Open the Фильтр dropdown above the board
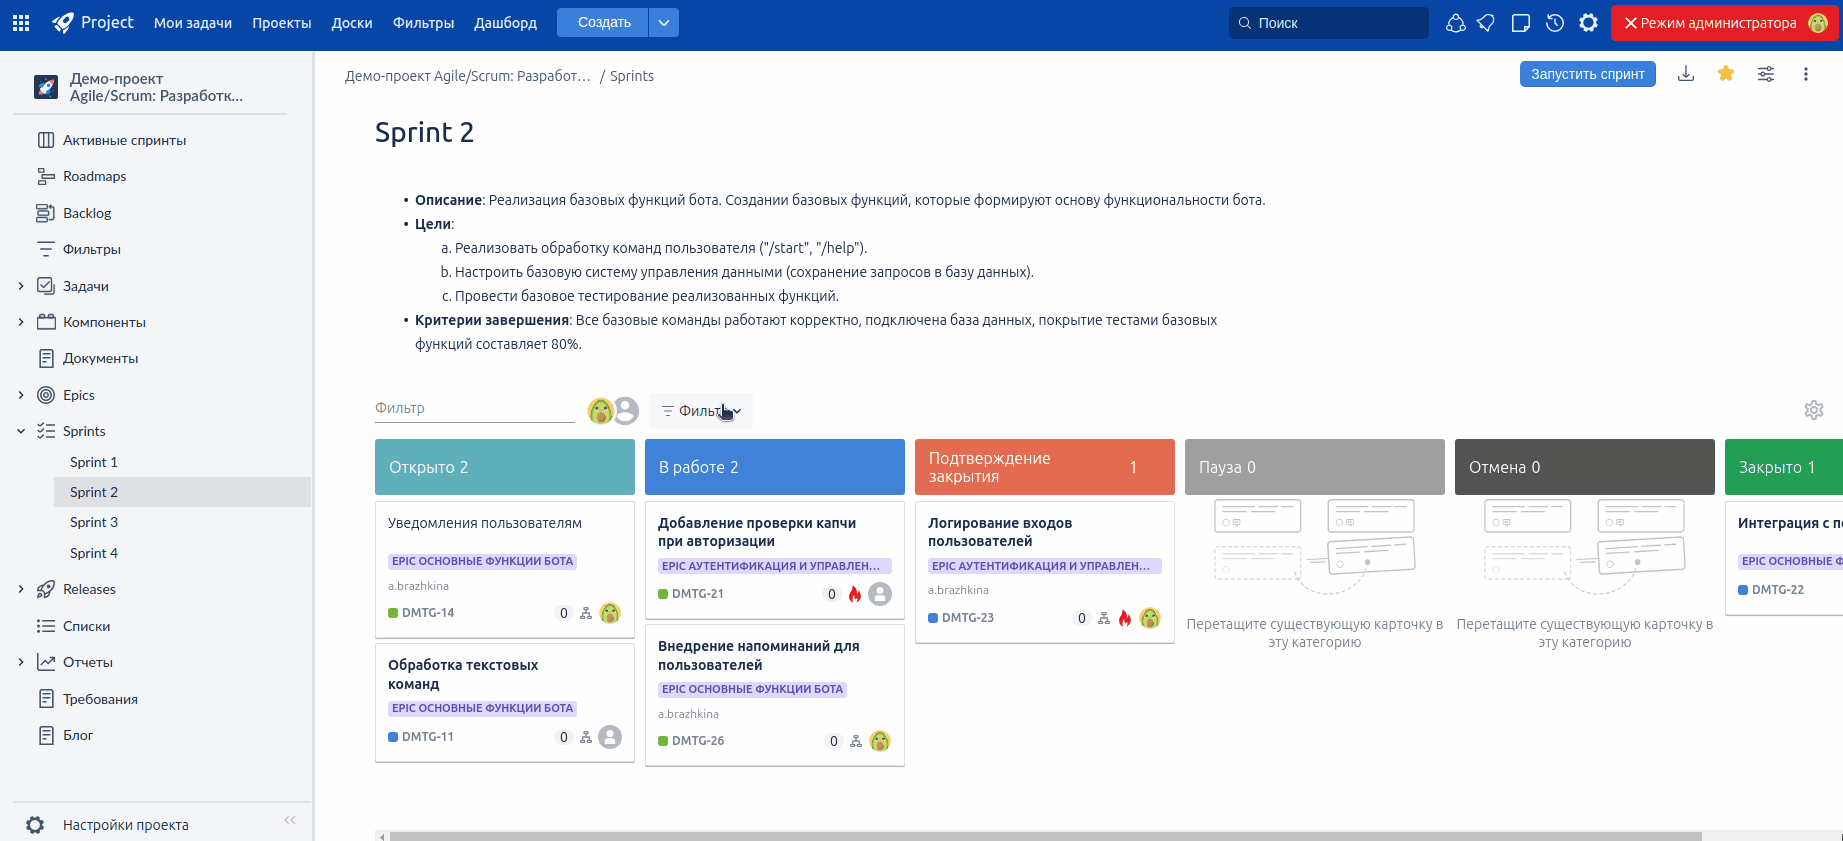The width and height of the screenshot is (1843, 841). [701, 411]
